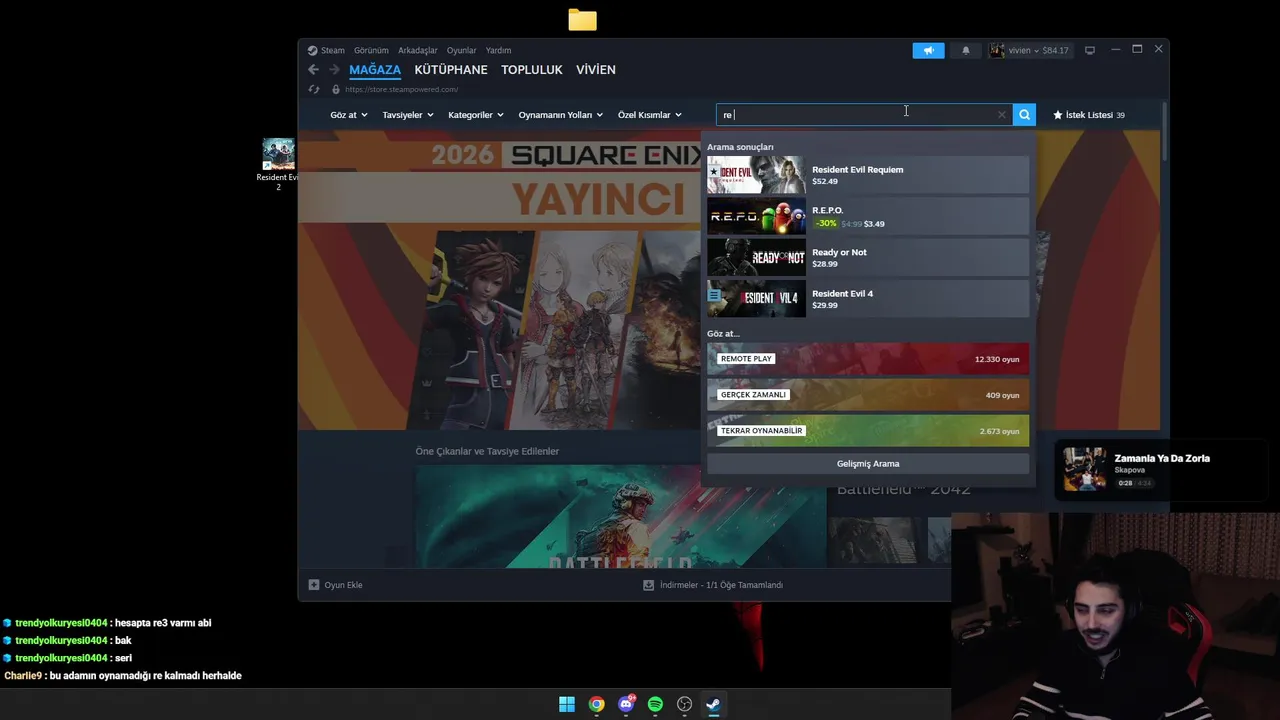Click into the store search field
The image size is (1280, 720).
click(x=864, y=115)
